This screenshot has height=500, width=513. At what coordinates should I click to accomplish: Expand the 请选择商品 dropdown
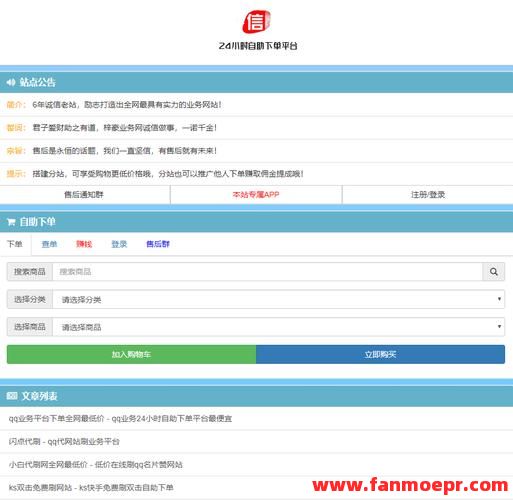pyautogui.click(x=278, y=327)
